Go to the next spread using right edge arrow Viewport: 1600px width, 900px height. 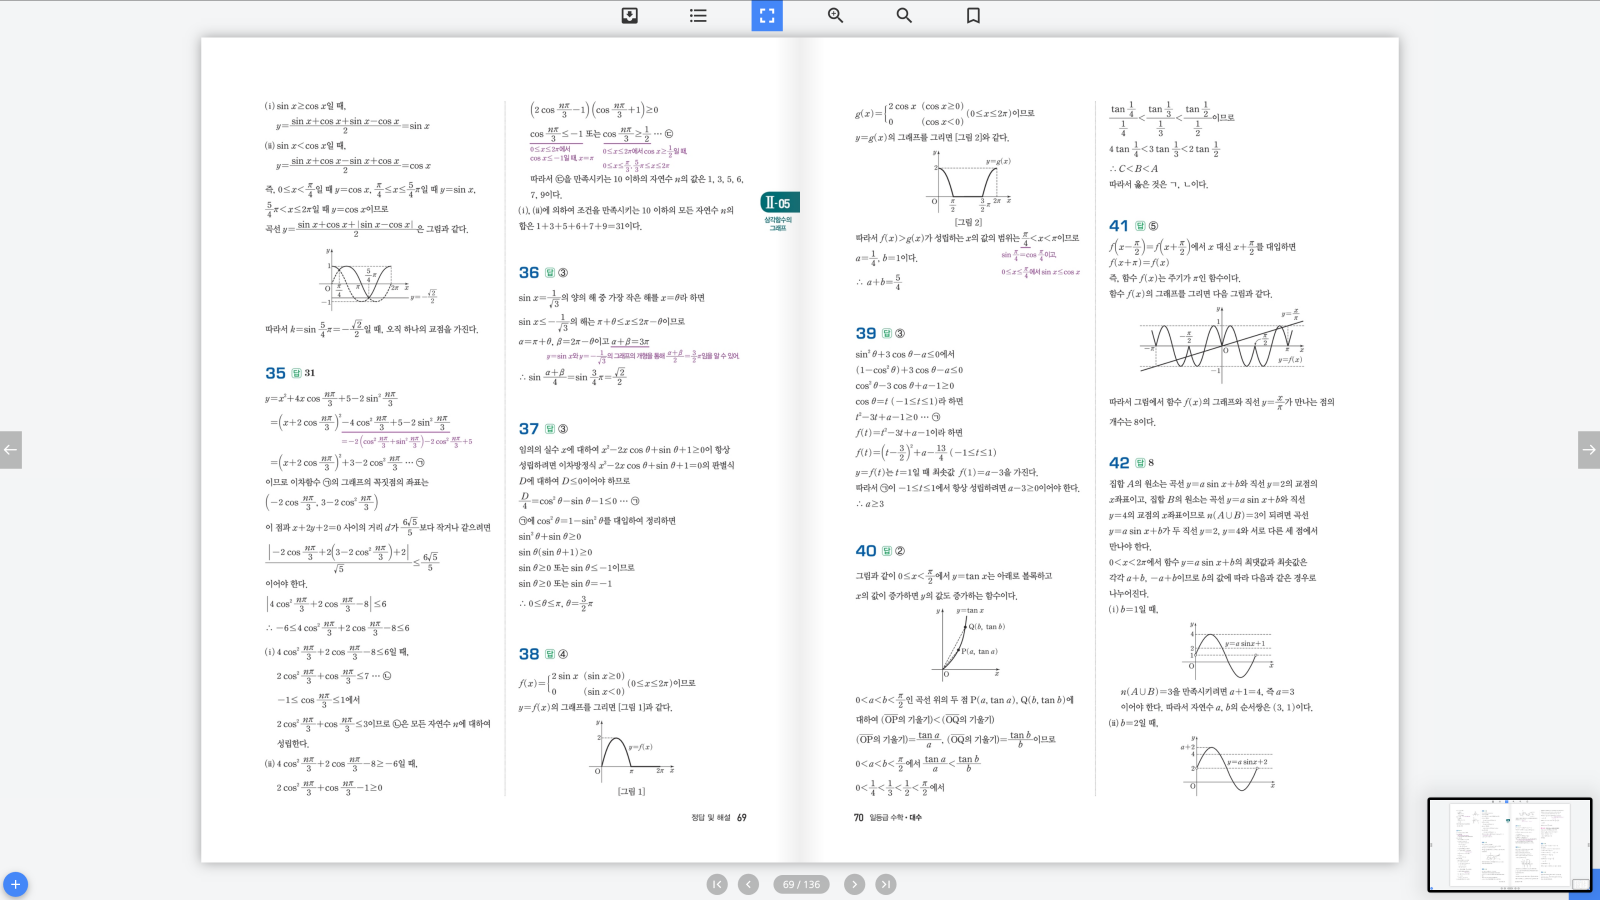click(1588, 450)
